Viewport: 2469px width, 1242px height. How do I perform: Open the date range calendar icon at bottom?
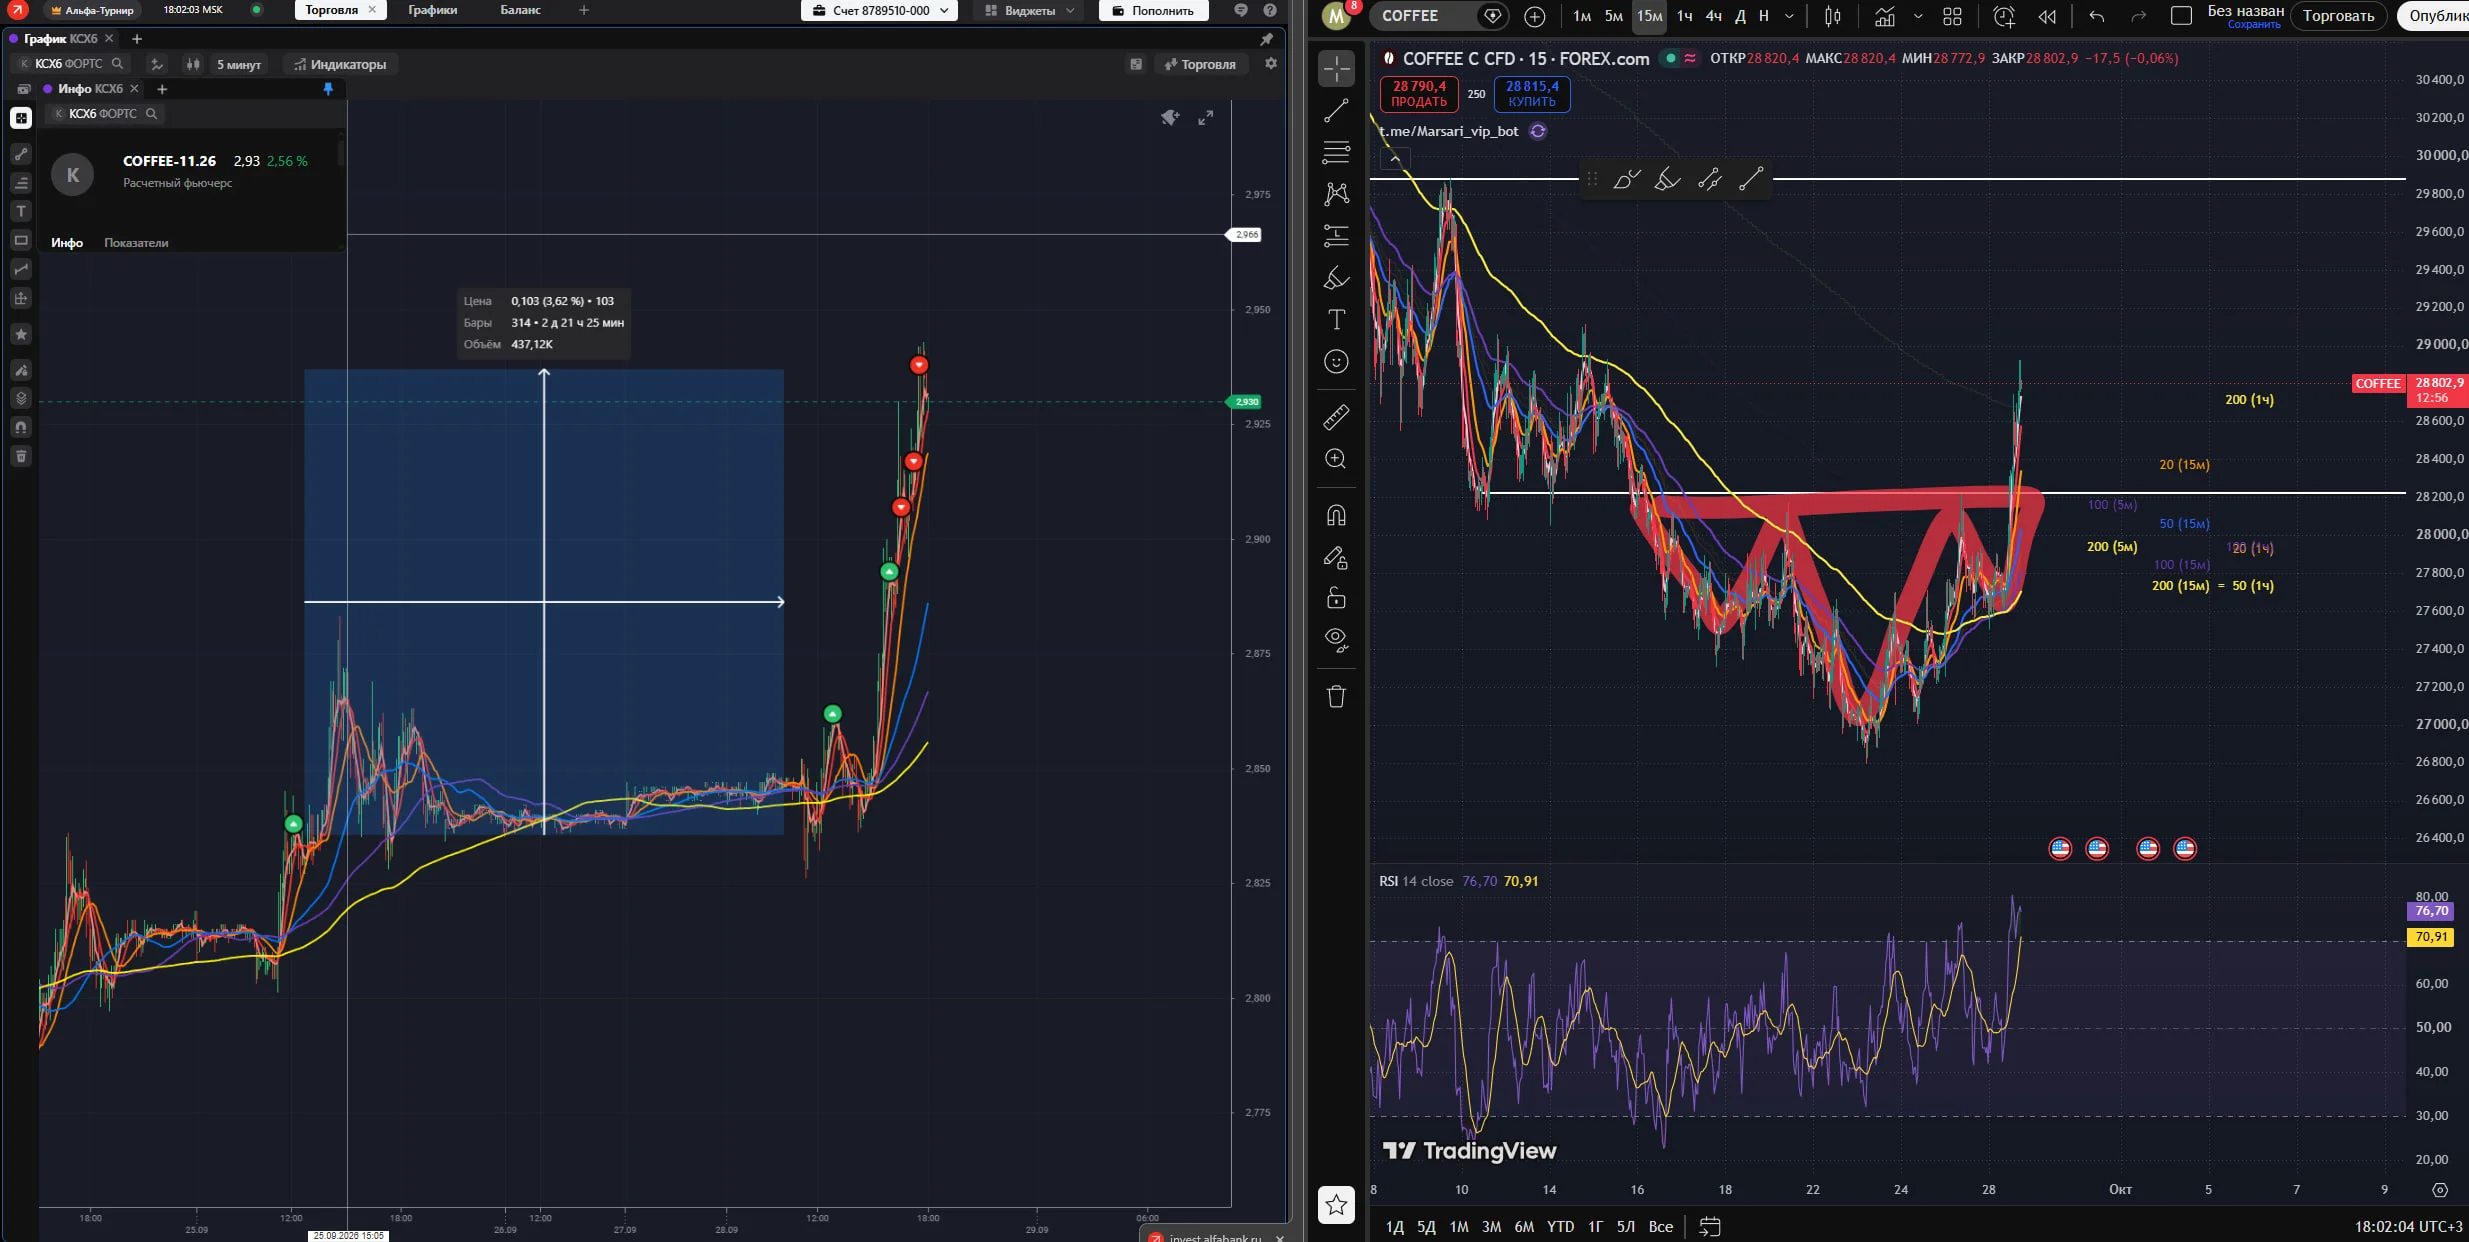pyautogui.click(x=1710, y=1226)
